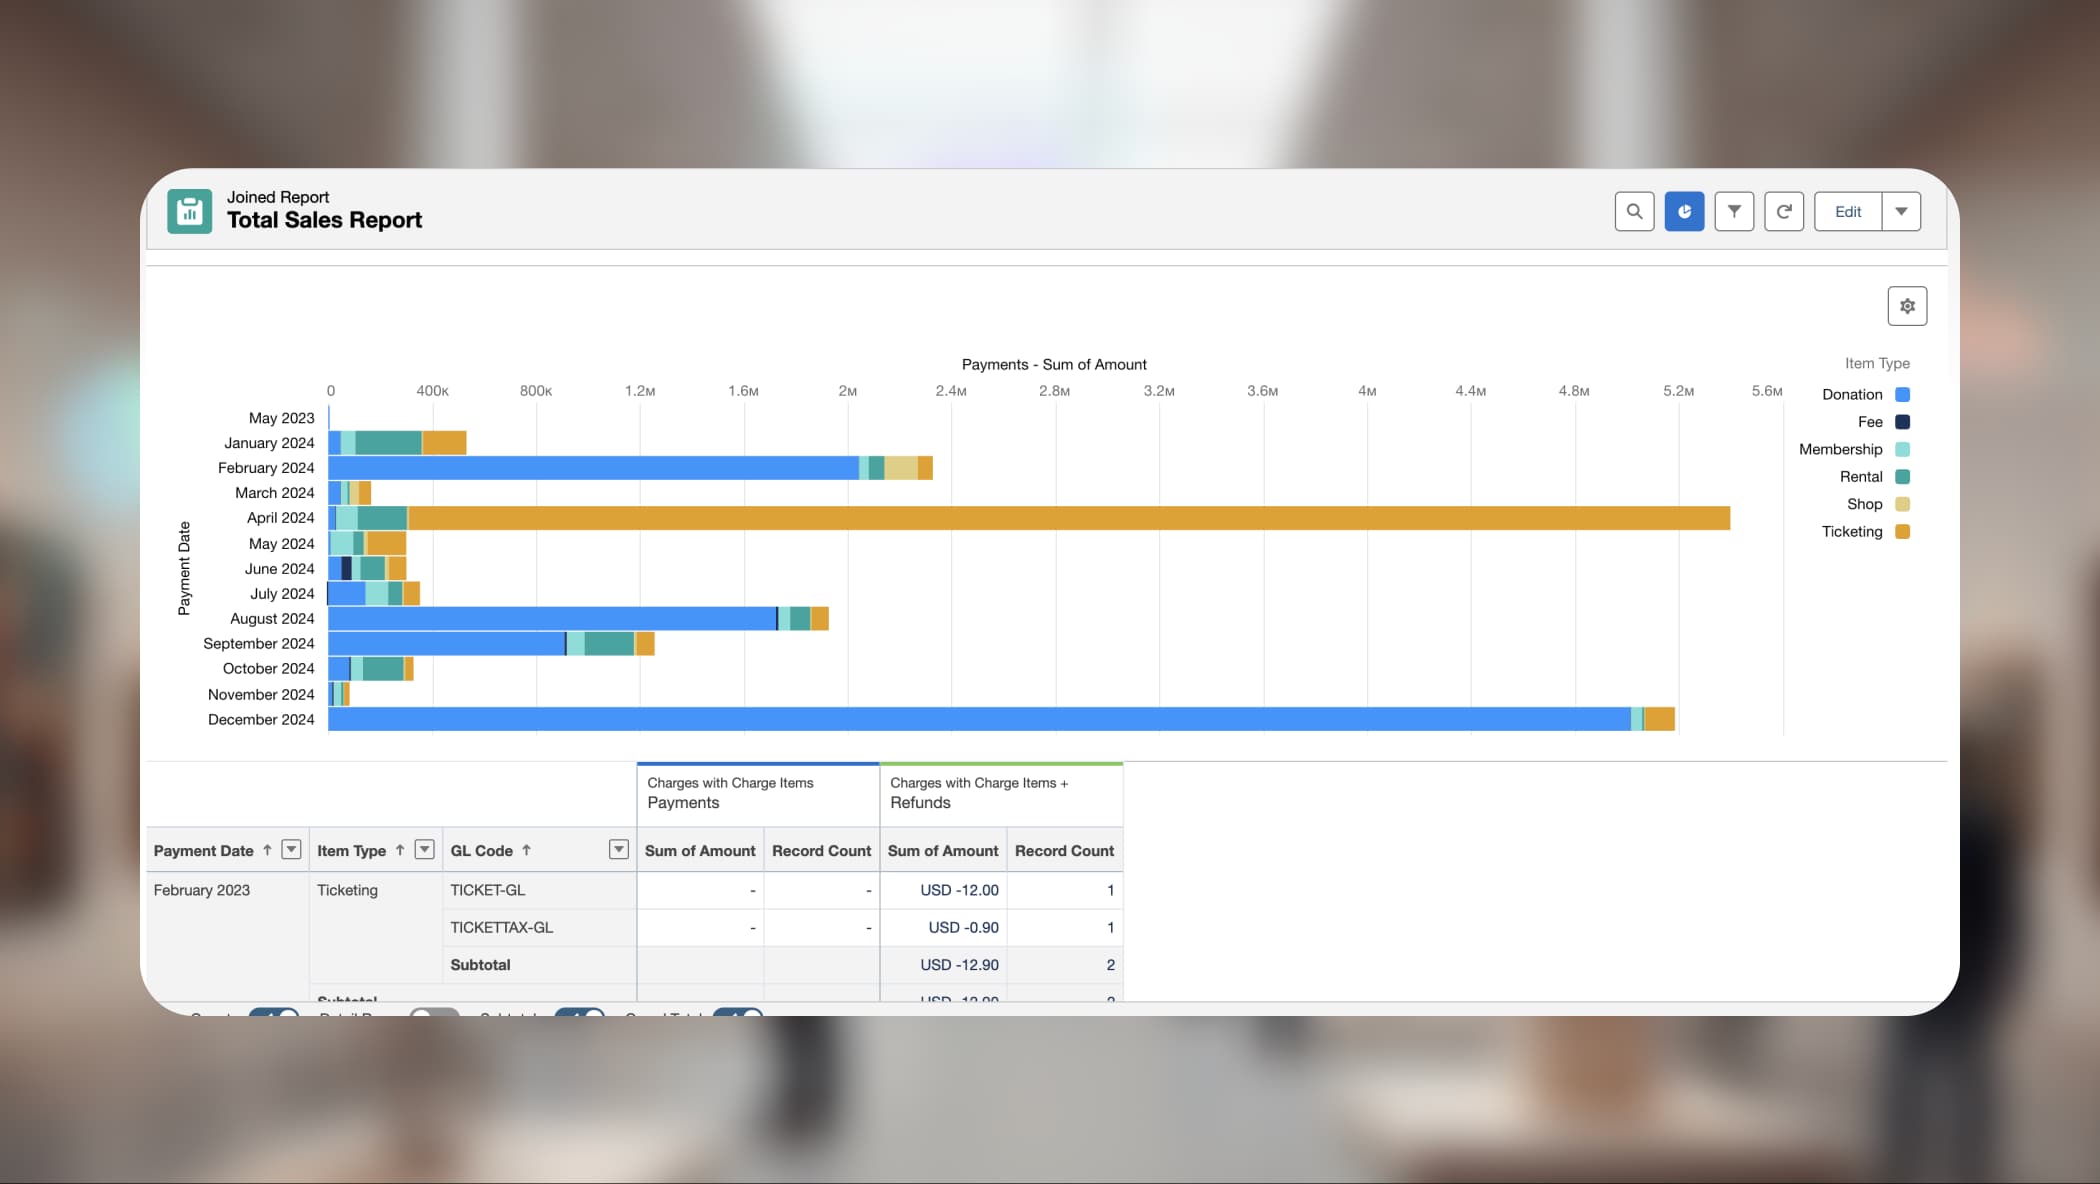
Task: Open the report filters panel icon
Action: coord(1734,211)
